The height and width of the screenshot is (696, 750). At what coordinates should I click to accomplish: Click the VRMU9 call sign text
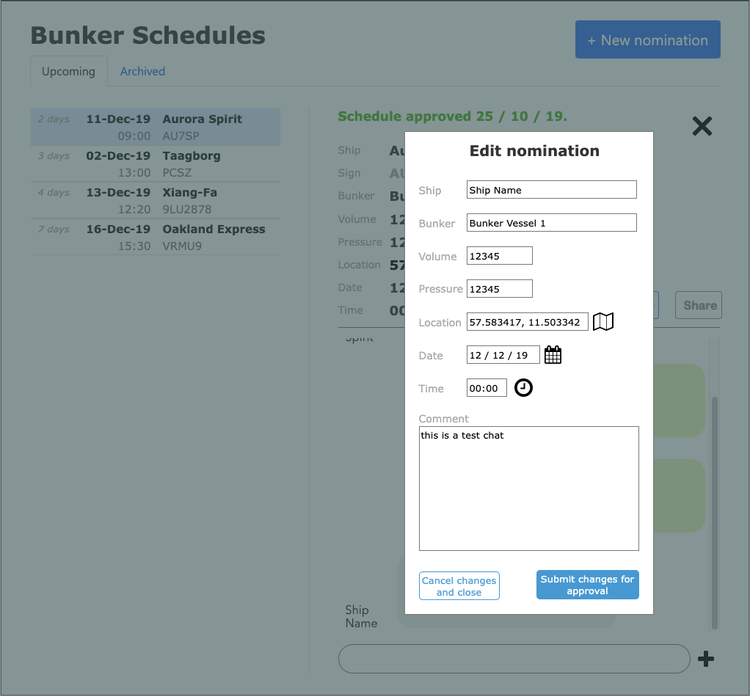[x=182, y=246]
